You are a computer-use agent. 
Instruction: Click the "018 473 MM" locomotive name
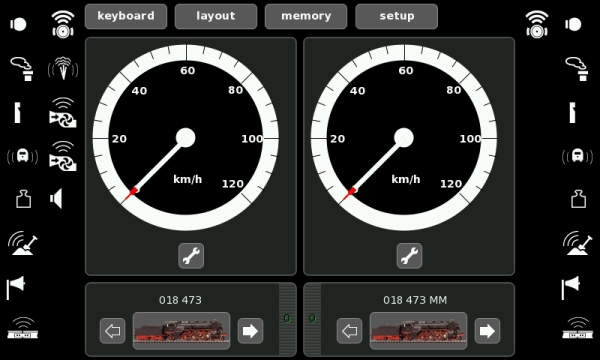click(x=415, y=300)
